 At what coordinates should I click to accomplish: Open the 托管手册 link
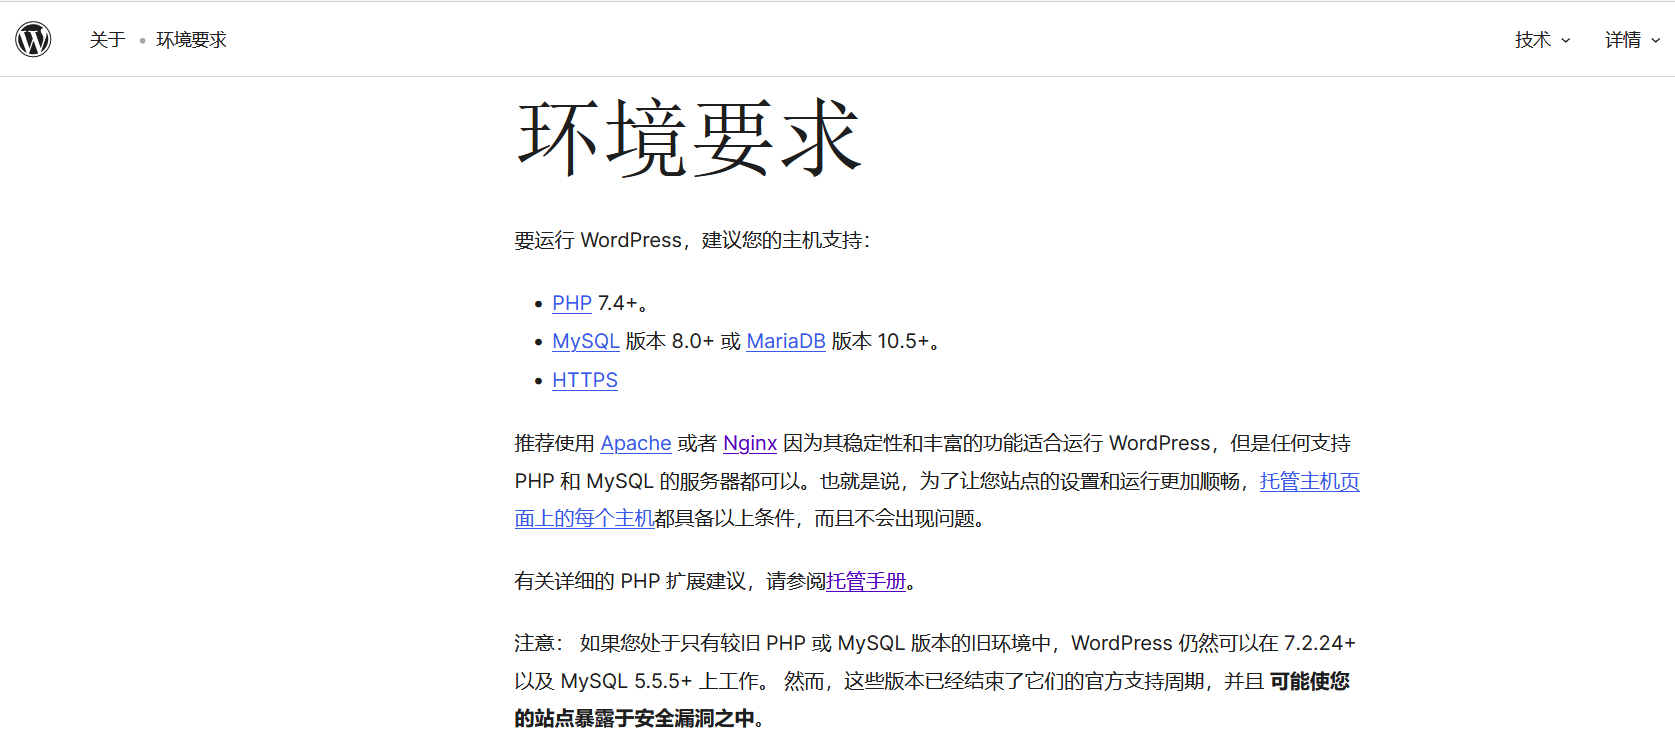(866, 581)
